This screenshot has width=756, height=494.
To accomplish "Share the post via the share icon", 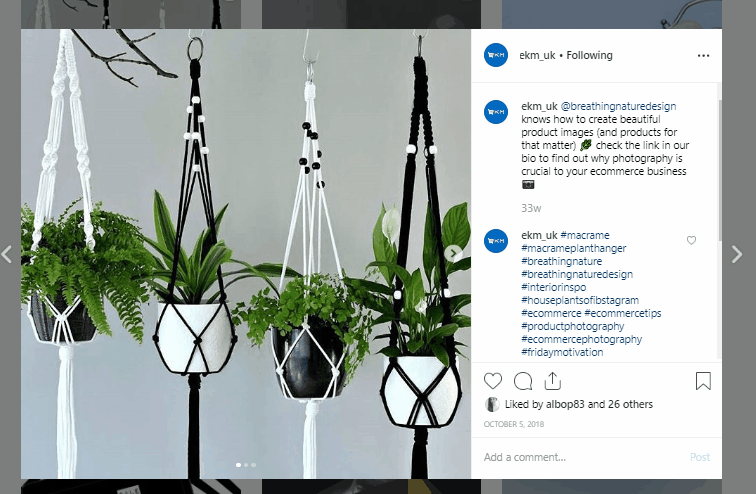I will (553, 381).
